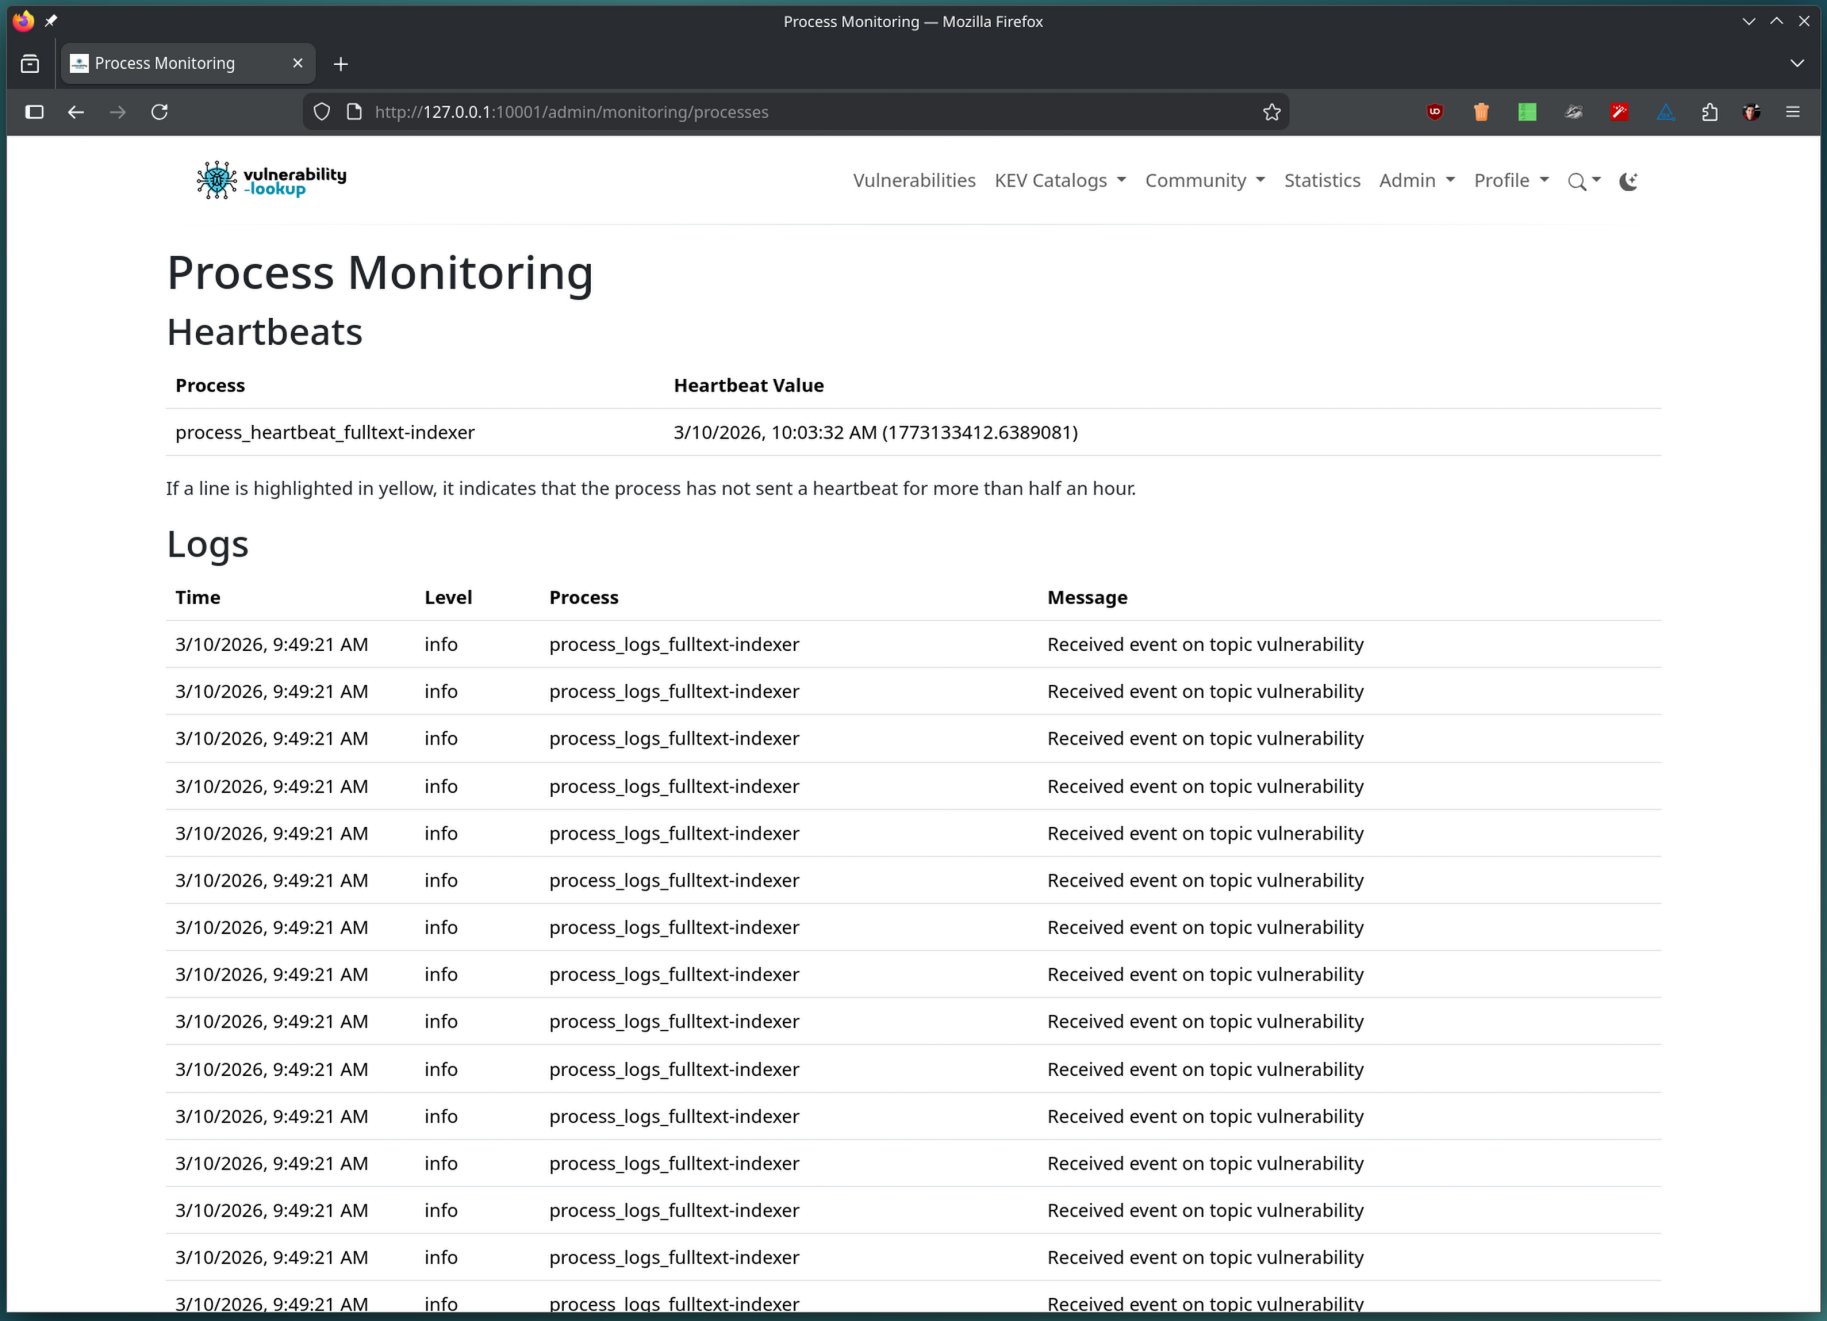This screenshot has width=1827, height=1321.
Task: Click the URL address bar
Action: click(x=800, y=112)
